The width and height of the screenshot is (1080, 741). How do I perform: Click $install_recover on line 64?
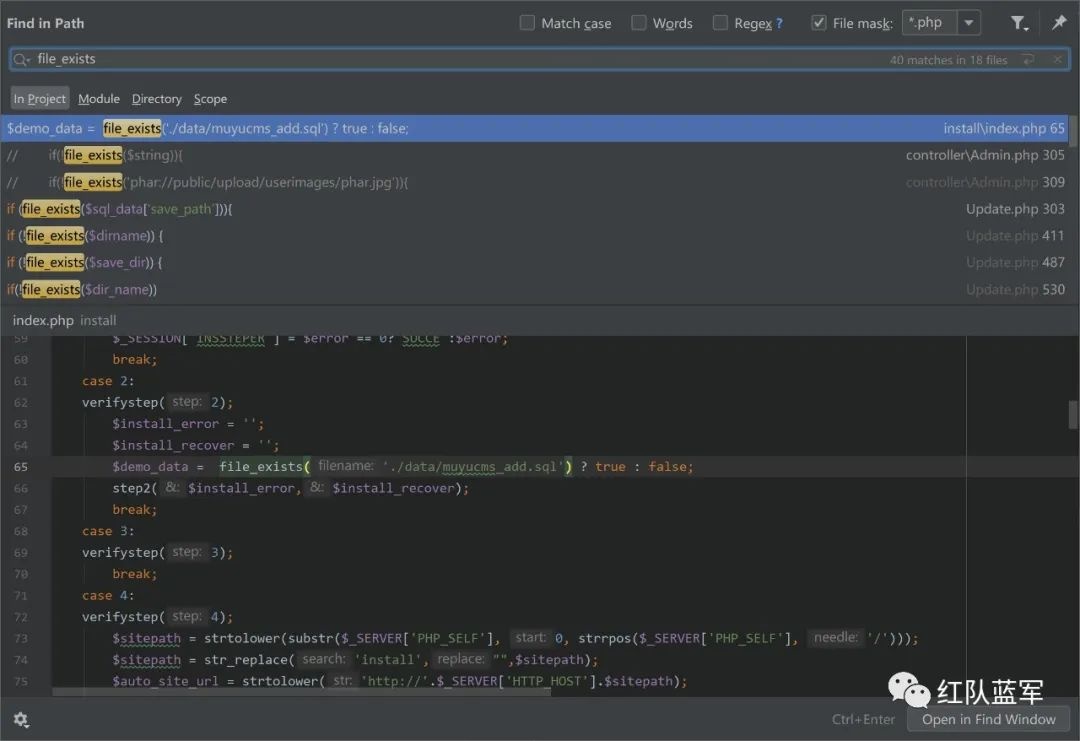click(x=173, y=446)
